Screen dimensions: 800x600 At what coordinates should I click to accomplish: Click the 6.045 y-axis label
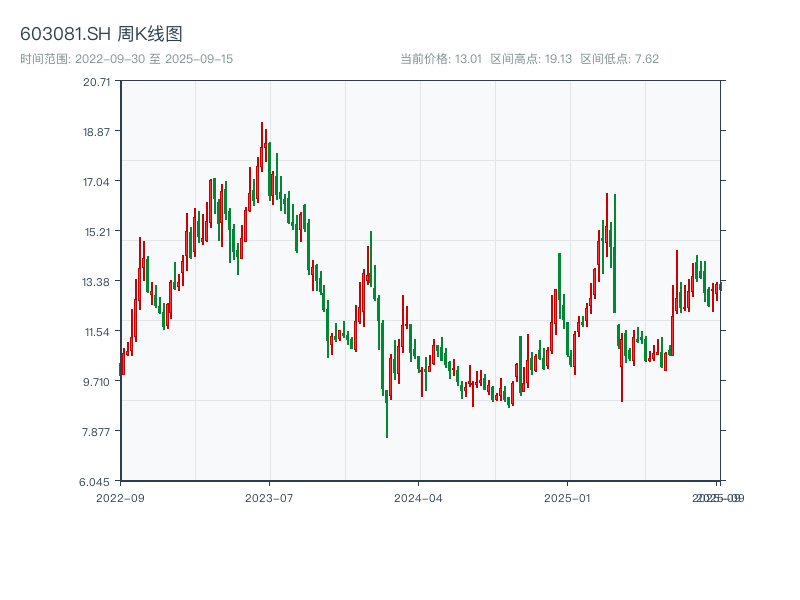[x=94, y=482]
